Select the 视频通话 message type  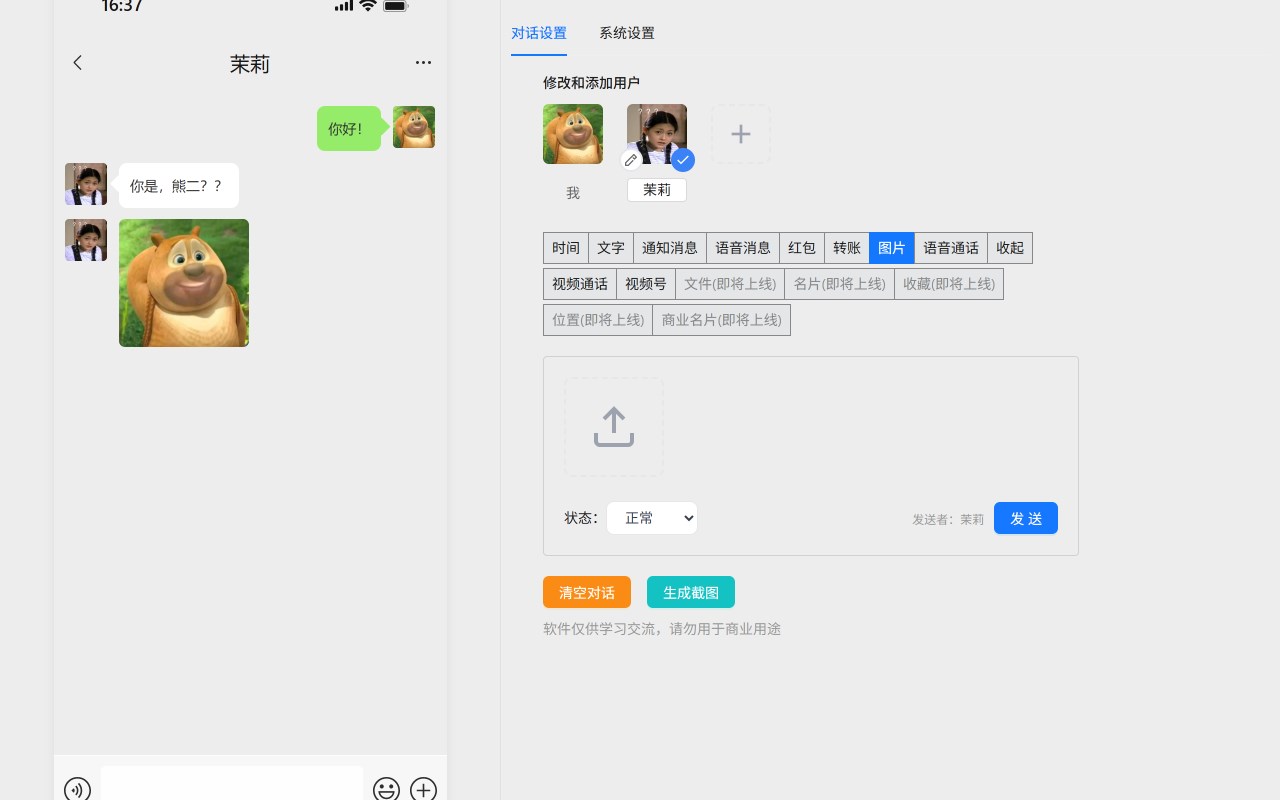[580, 284]
